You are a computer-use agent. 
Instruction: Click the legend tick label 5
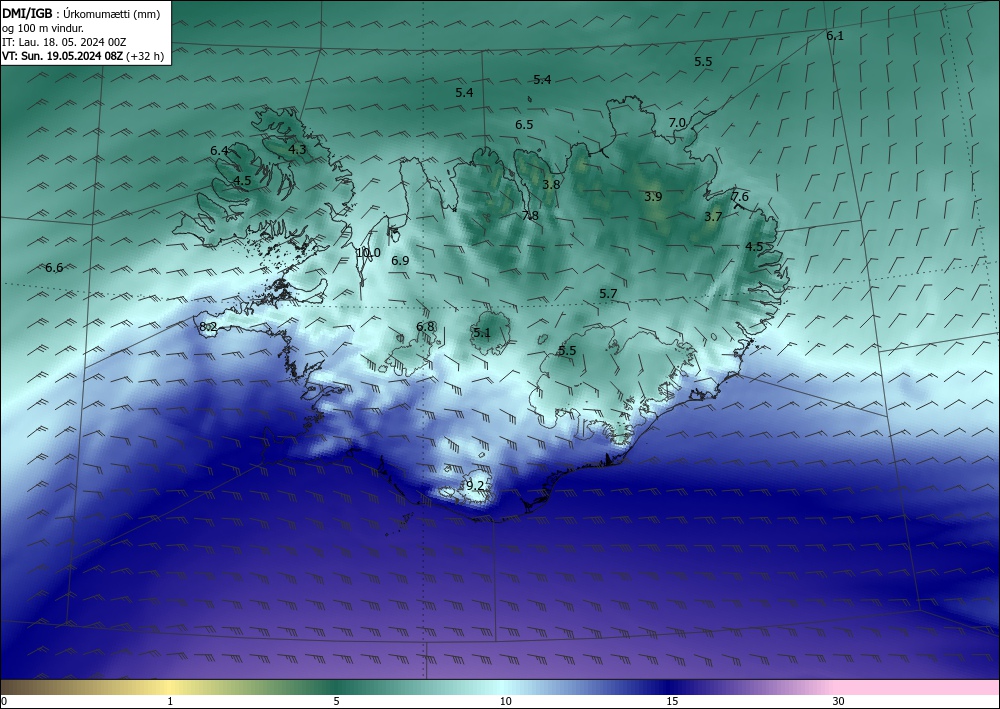click(336, 701)
